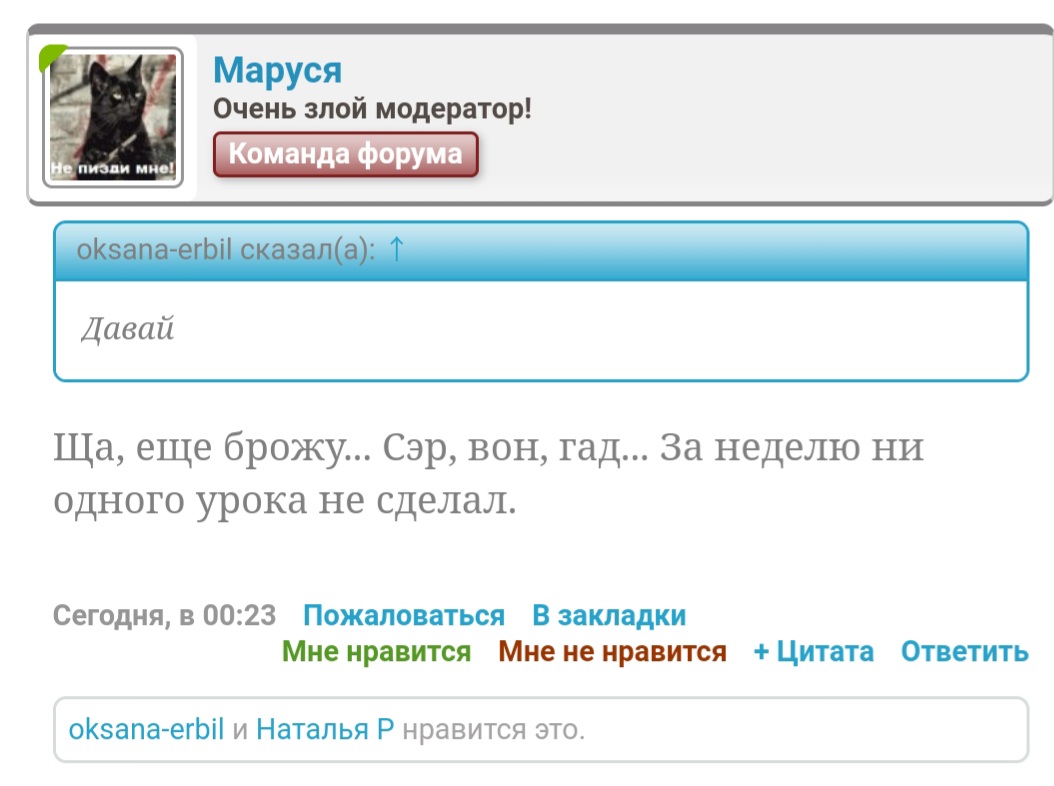
Task: Reply using the Ответить link
Action: (x=965, y=651)
